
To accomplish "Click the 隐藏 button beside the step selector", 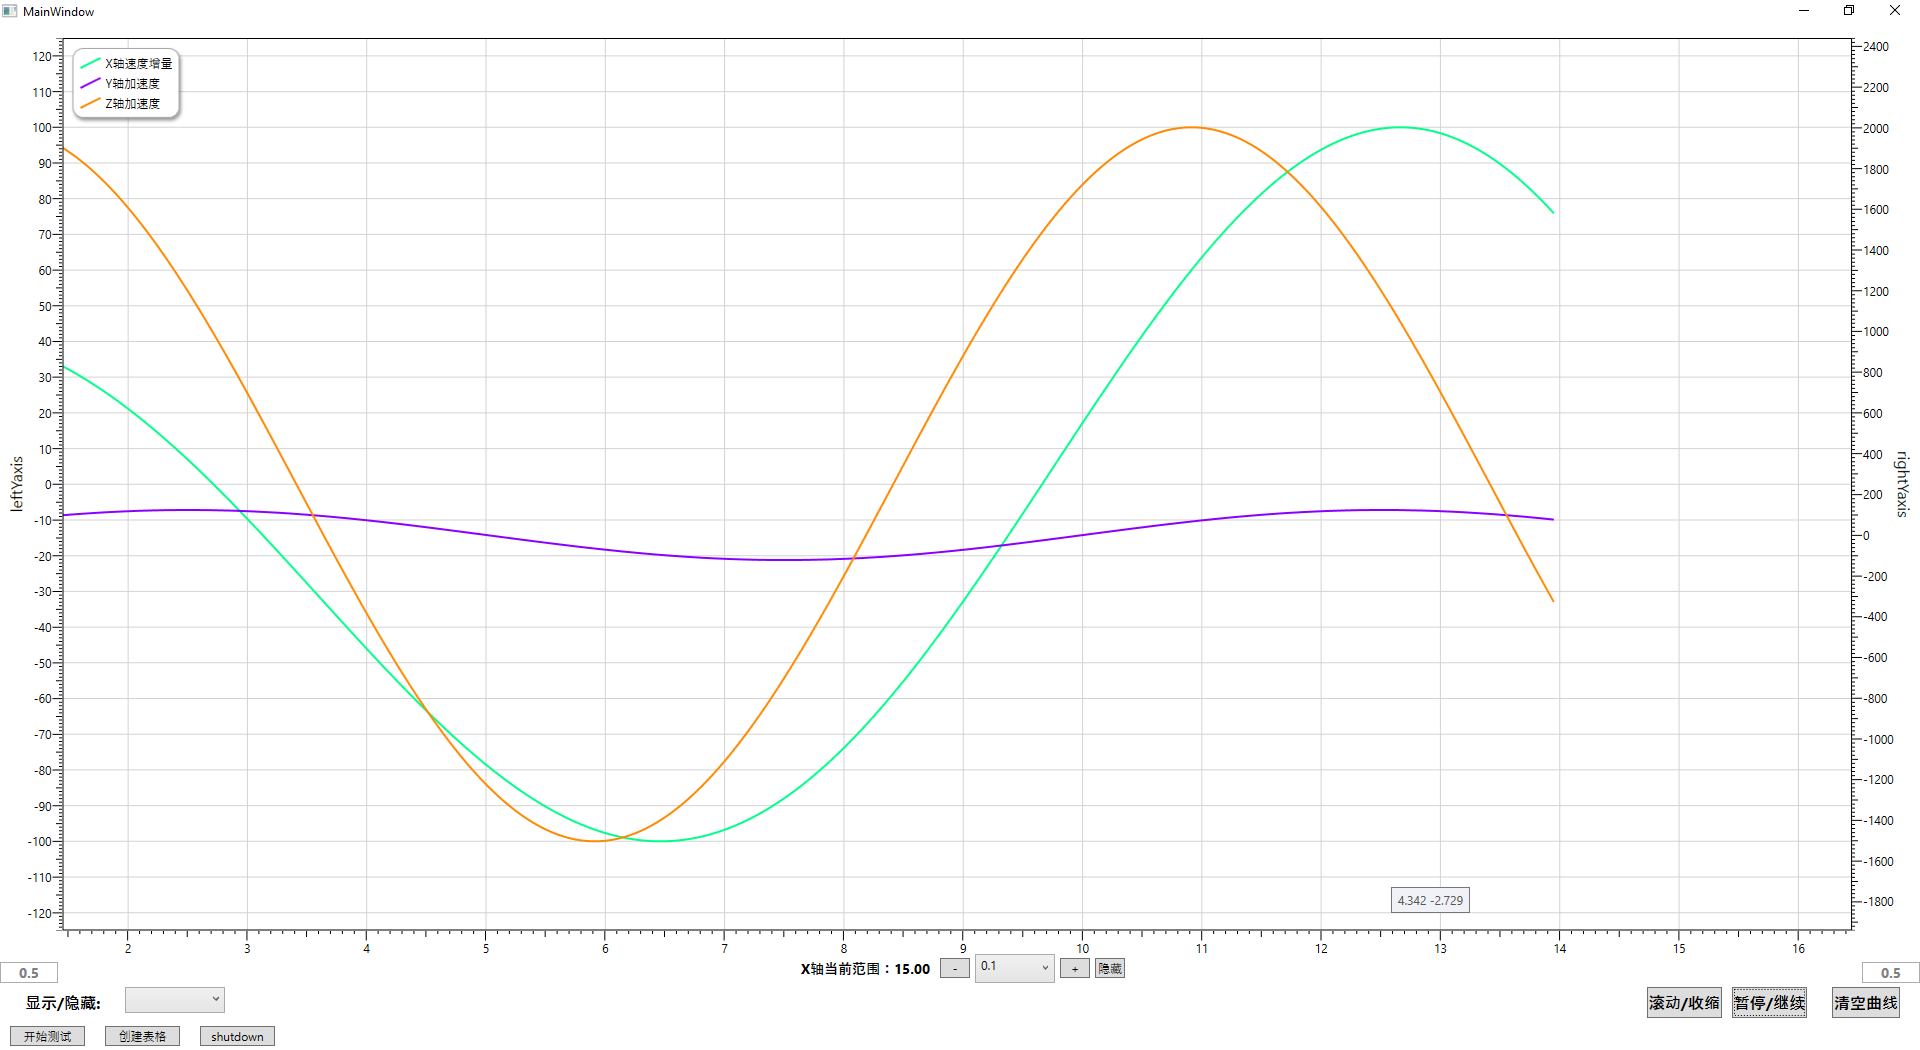I will coord(1108,967).
